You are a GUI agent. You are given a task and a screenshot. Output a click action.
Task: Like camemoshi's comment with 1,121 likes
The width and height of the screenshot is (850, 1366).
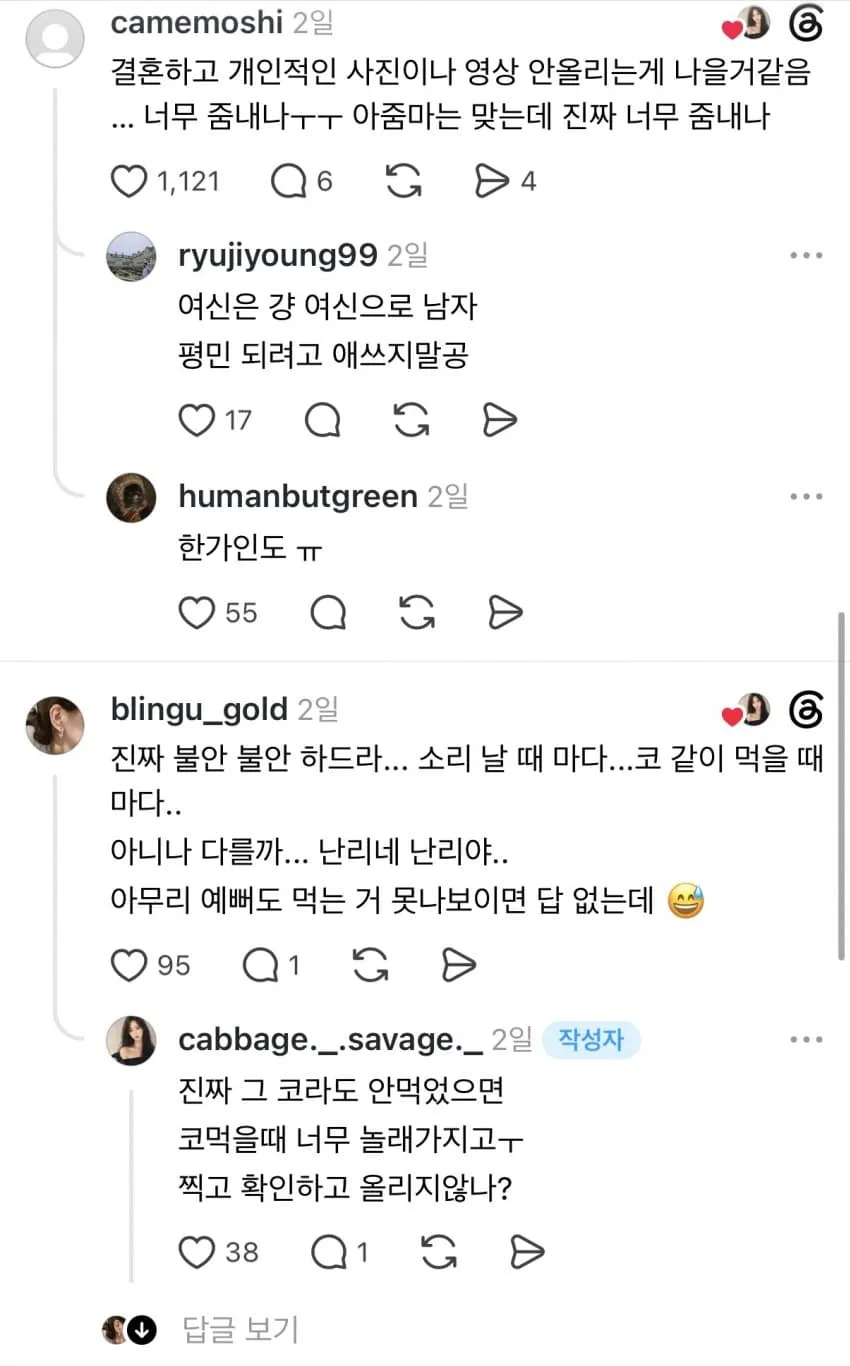coord(127,181)
